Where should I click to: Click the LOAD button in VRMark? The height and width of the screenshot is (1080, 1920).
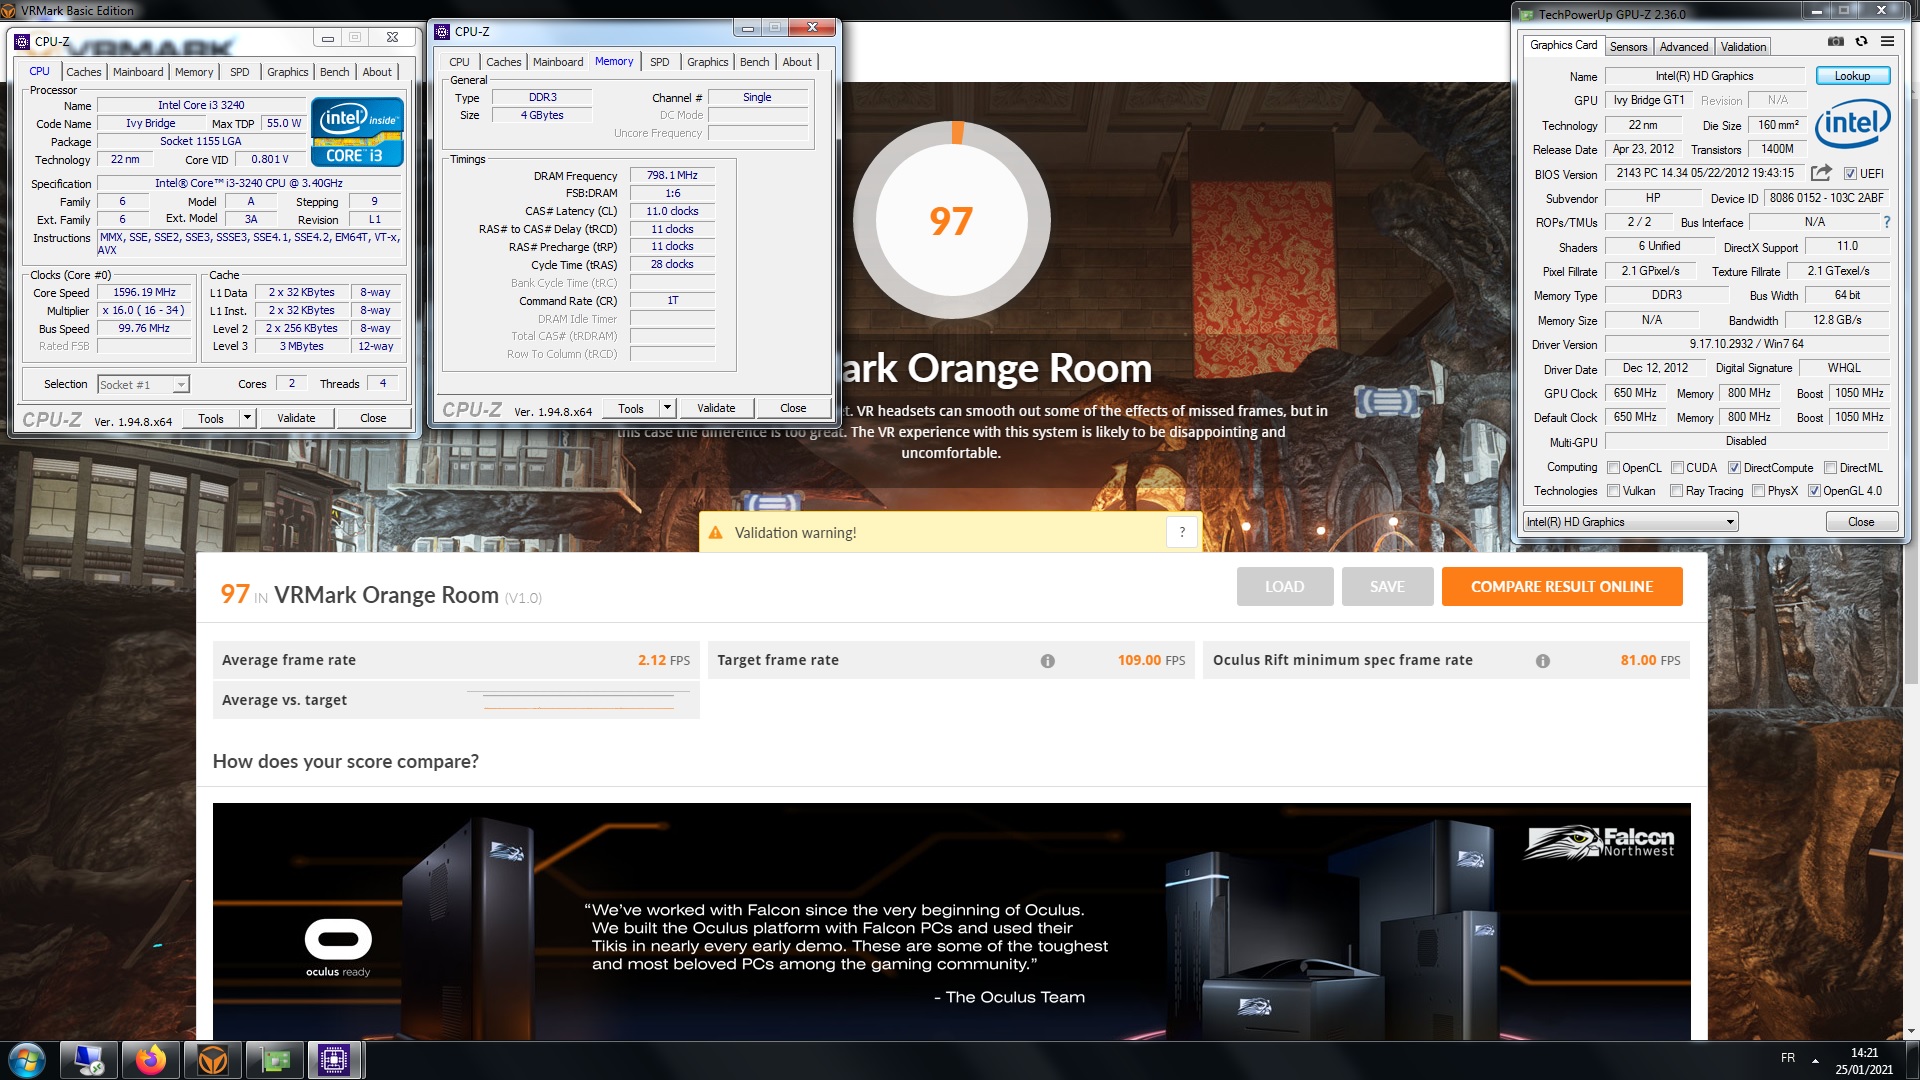1284,587
